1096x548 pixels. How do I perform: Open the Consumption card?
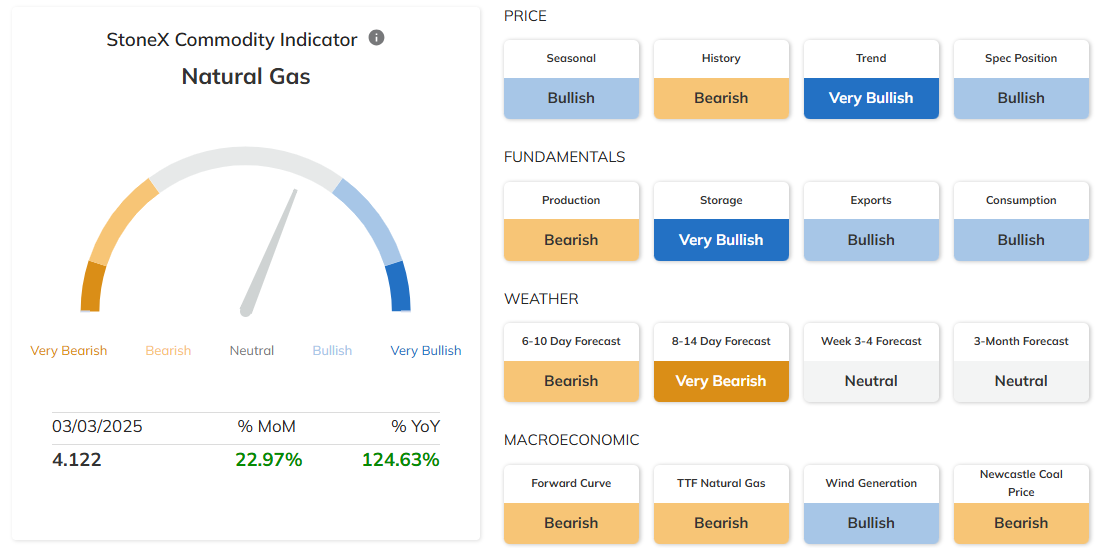(1021, 221)
